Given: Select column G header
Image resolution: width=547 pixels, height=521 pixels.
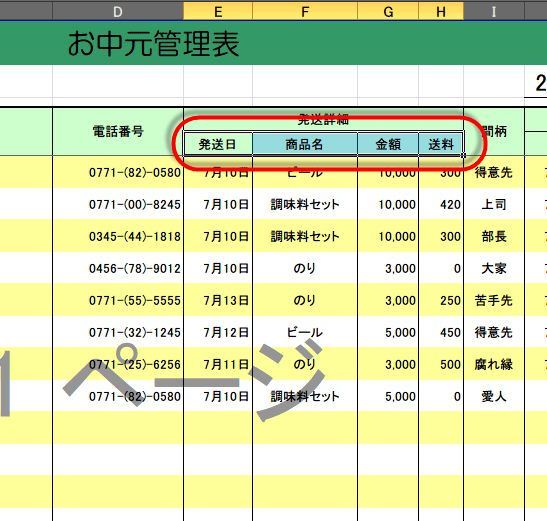Looking at the screenshot, I should click(388, 11).
